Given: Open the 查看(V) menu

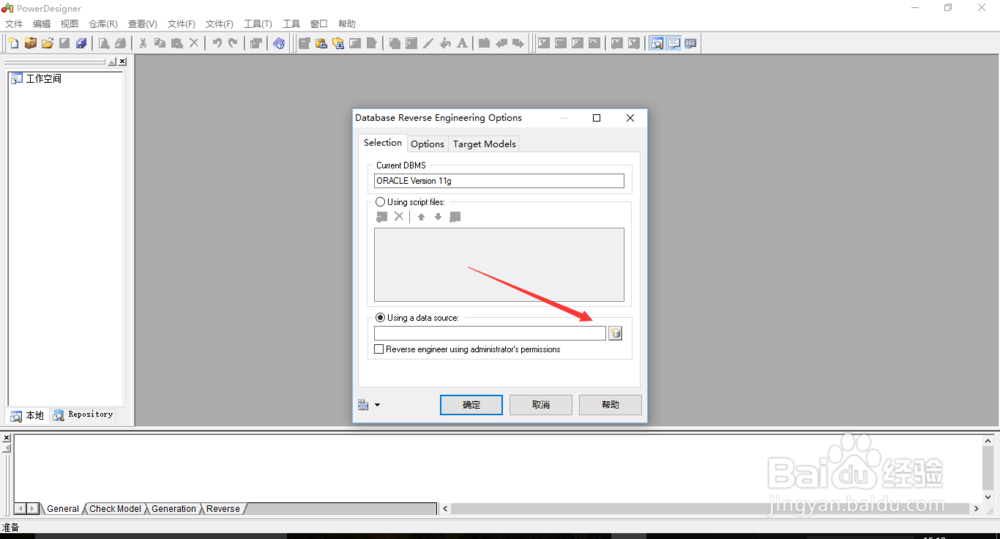Looking at the screenshot, I should point(142,24).
